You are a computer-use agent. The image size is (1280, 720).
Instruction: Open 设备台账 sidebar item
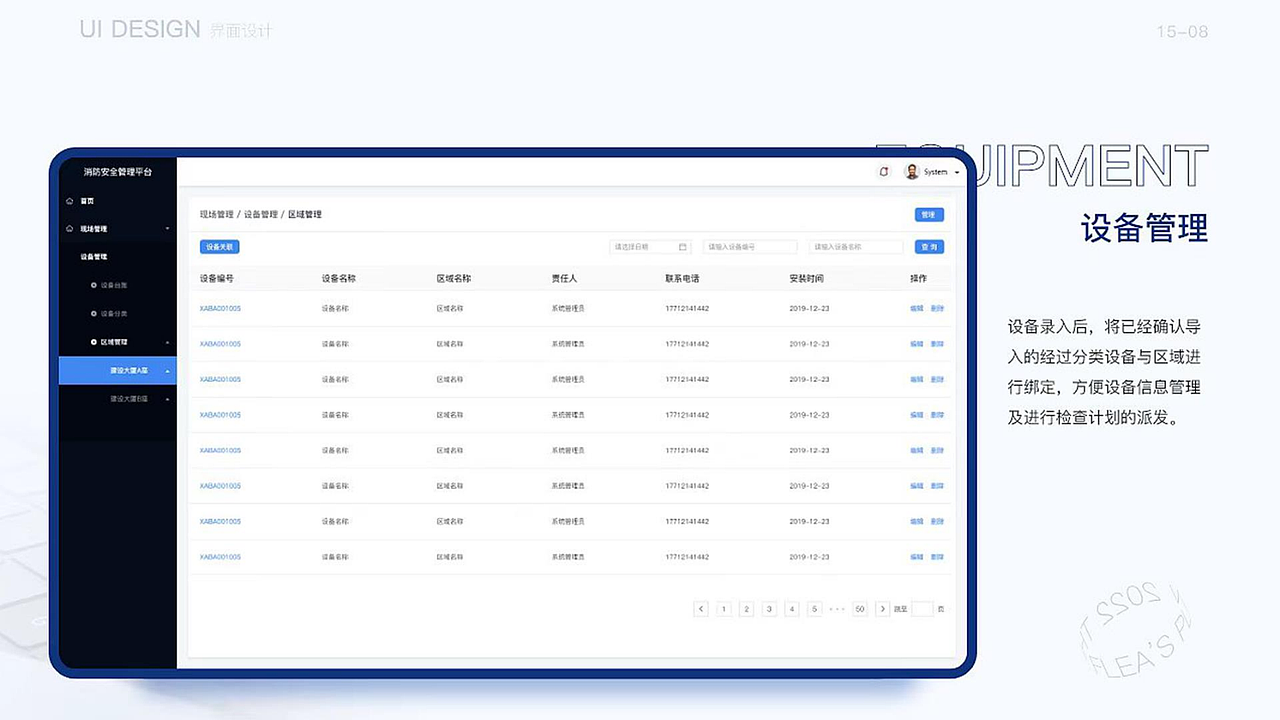114,285
